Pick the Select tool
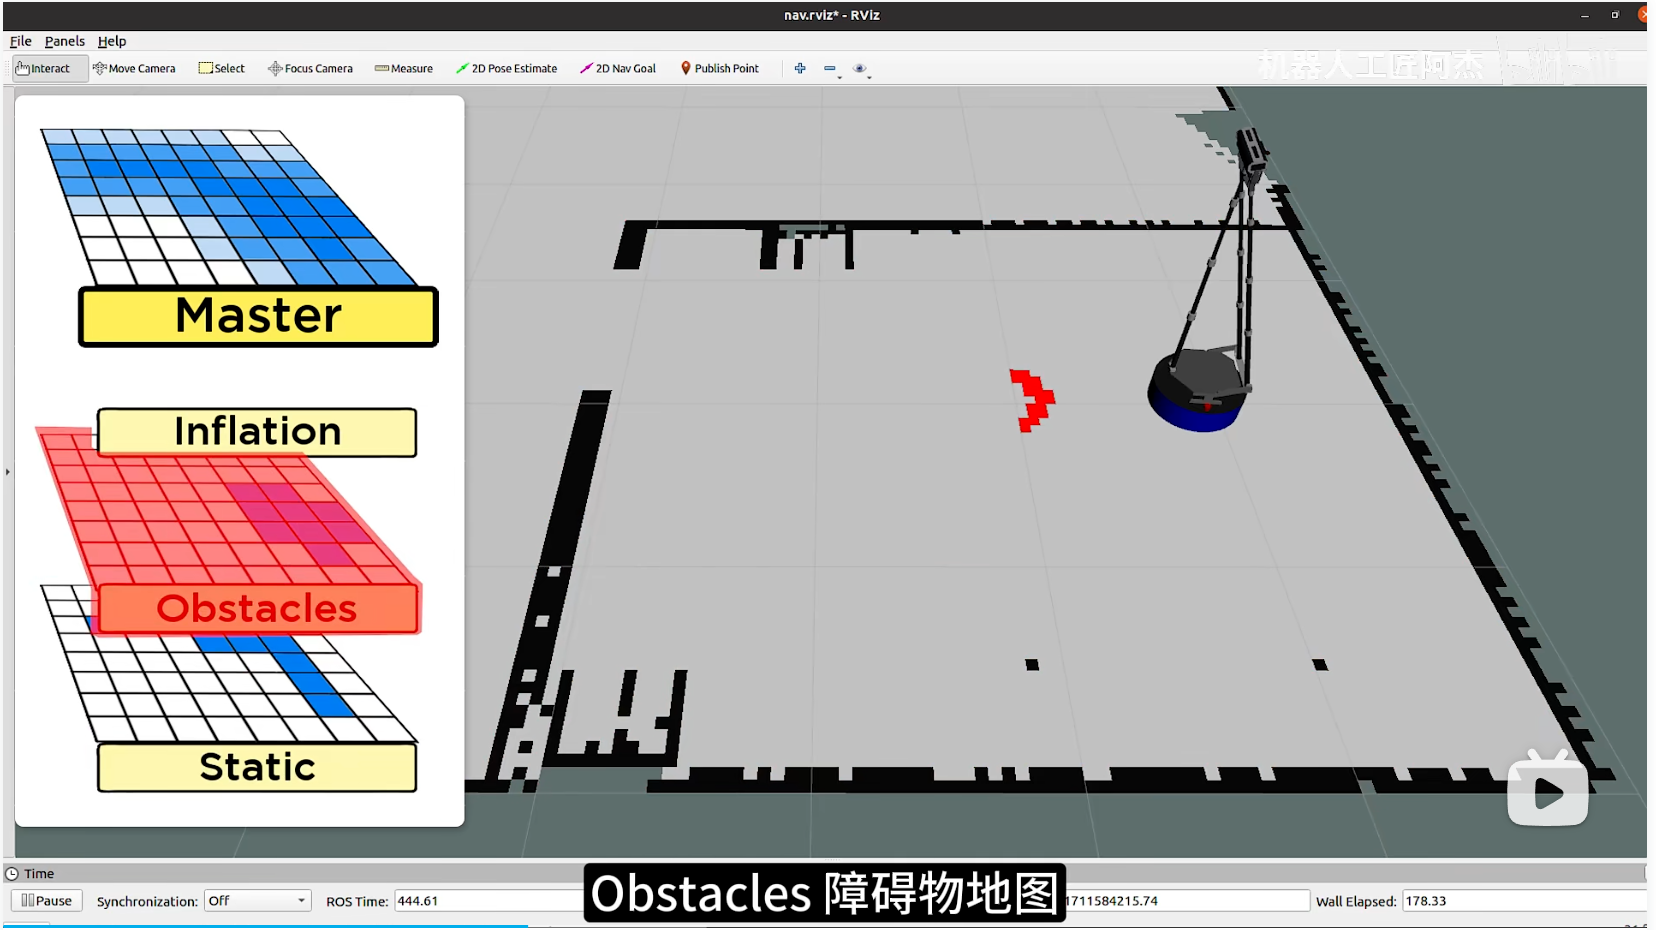 click(222, 69)
